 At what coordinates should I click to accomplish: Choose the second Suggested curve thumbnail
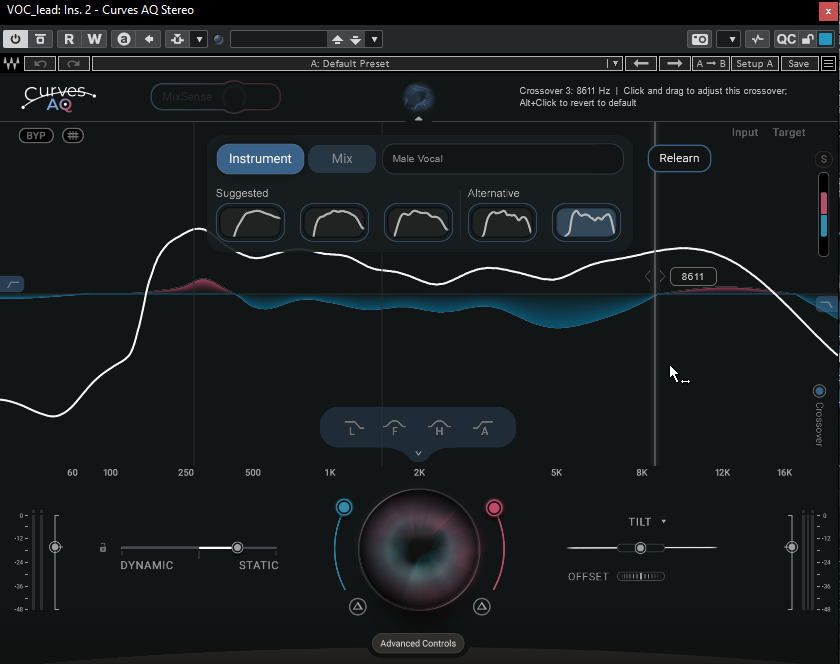334,222
